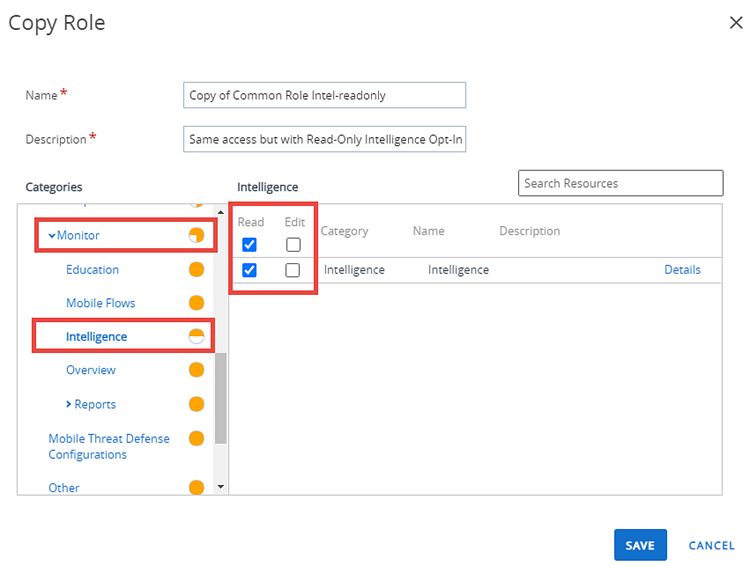750x566 pixels.
Task: Toggle the header Read select-all checkbox
Action: 249,245
